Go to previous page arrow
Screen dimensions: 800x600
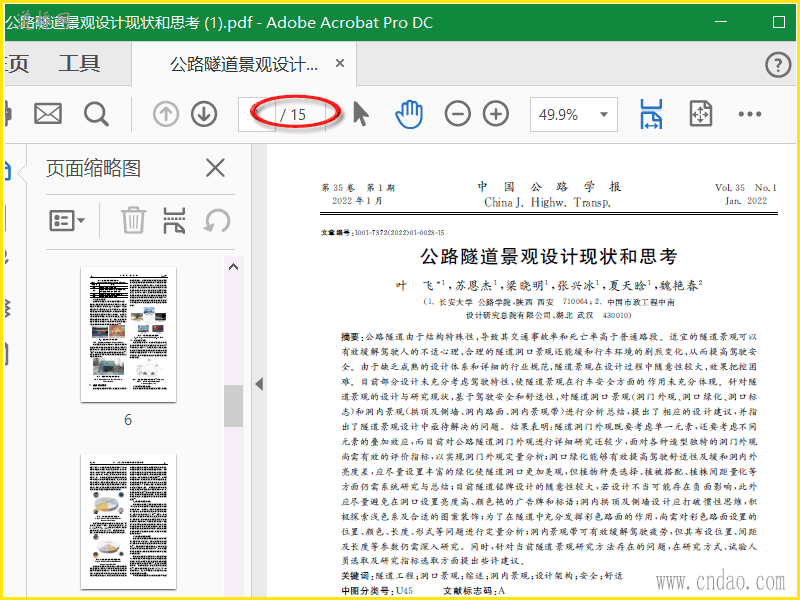tap(165, 114)
